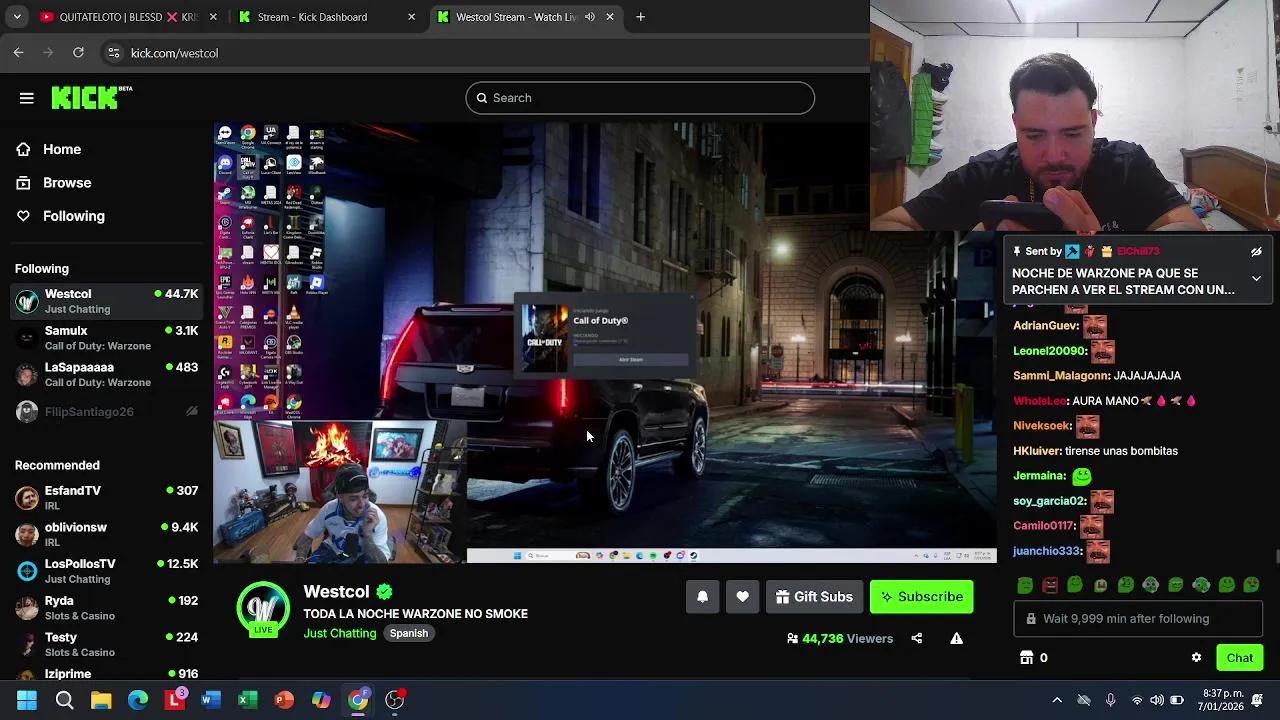This screenshot has width=1280, height=720.
Task: Reload the page
Action: tap(78, 53)
